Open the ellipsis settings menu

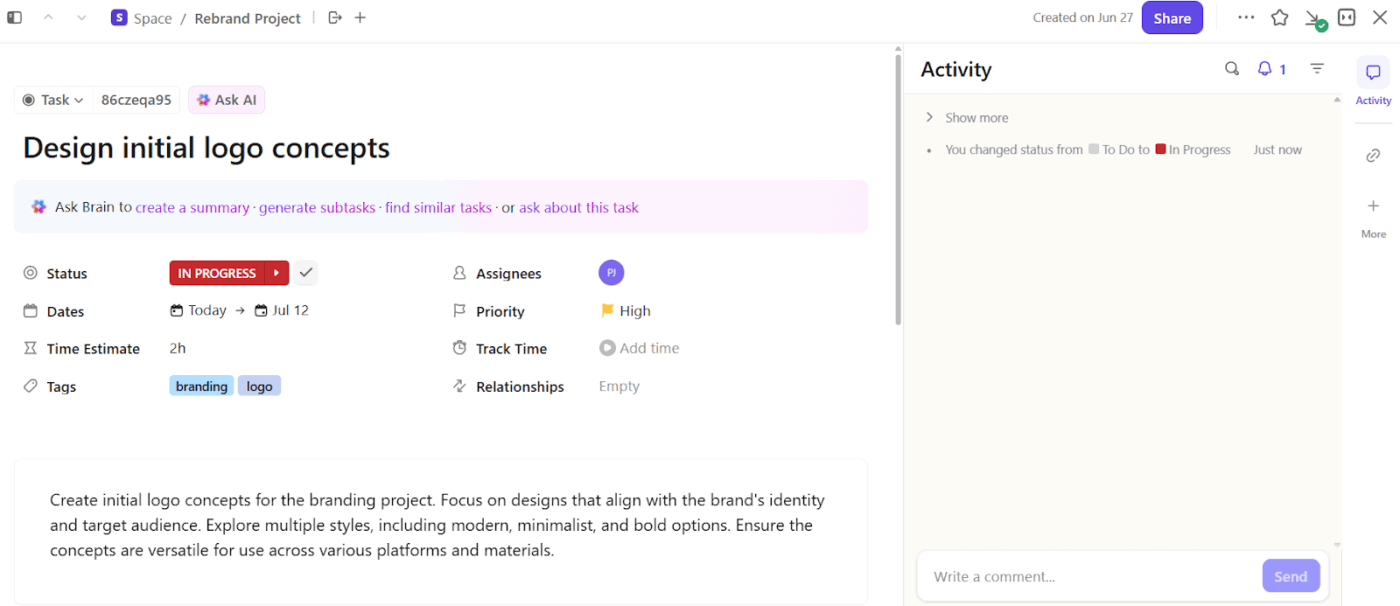(1245, 17)
